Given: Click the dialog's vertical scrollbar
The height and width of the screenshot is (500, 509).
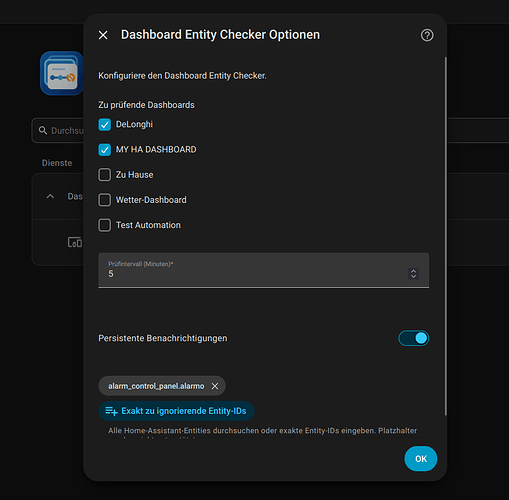Looking at the screenshot, I should [445, 236].
